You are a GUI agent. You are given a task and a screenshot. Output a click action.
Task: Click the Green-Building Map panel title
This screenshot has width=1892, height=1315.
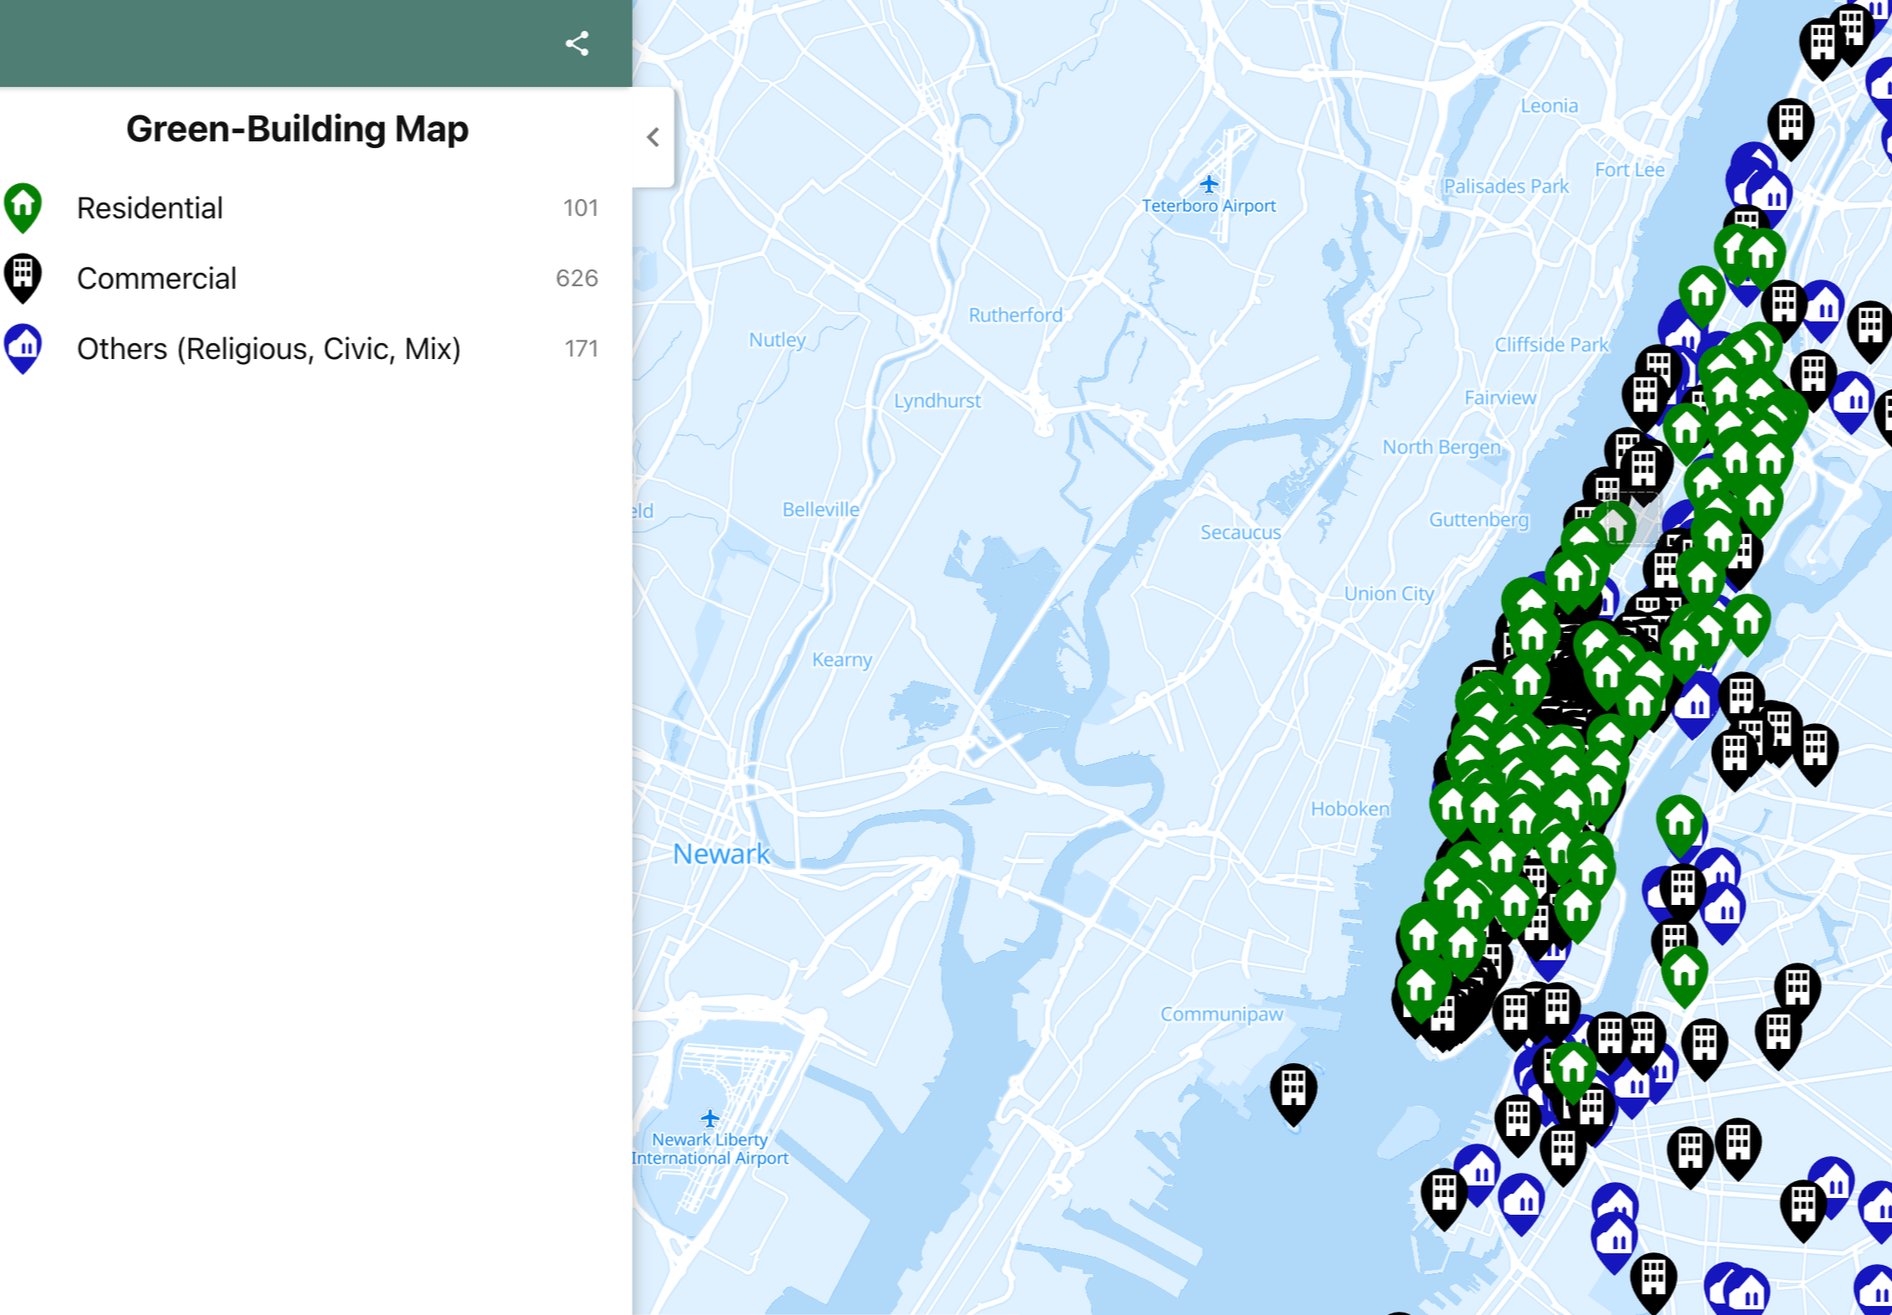296,128
